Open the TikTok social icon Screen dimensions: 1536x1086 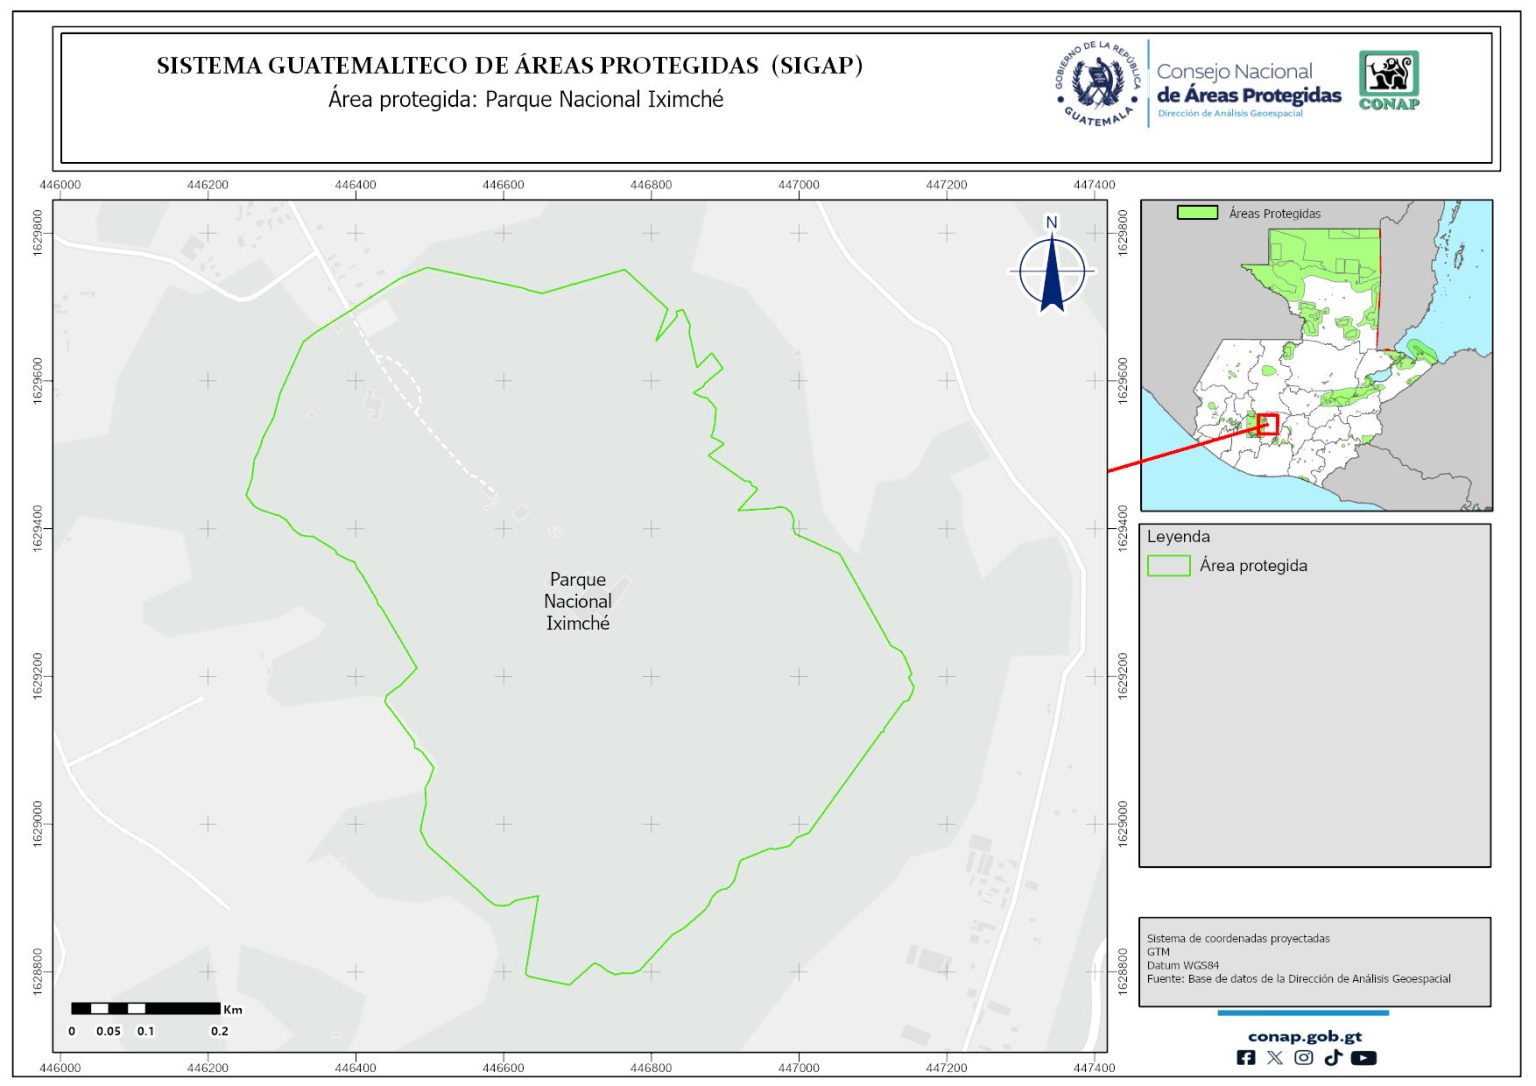(x=1333, y=1057)
